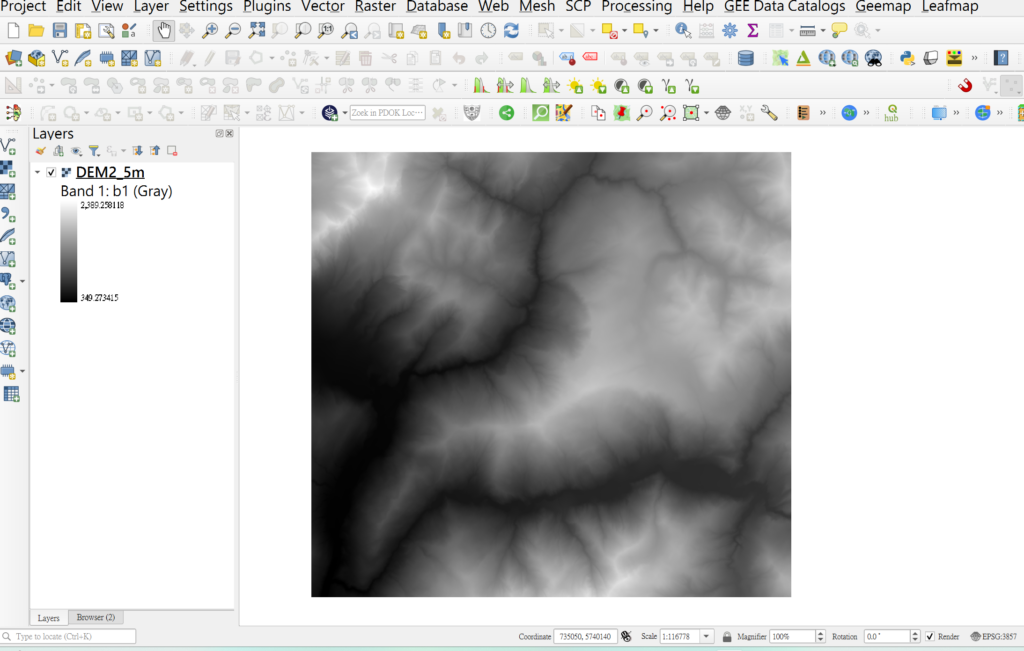Open the processing toolbox gear icon

[730, 31]
